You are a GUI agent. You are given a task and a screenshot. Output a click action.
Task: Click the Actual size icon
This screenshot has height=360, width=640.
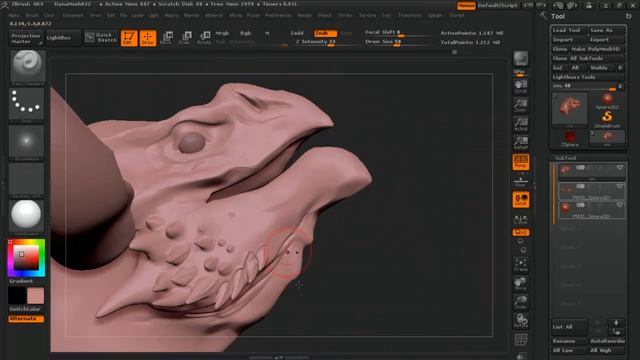(520, 124)
